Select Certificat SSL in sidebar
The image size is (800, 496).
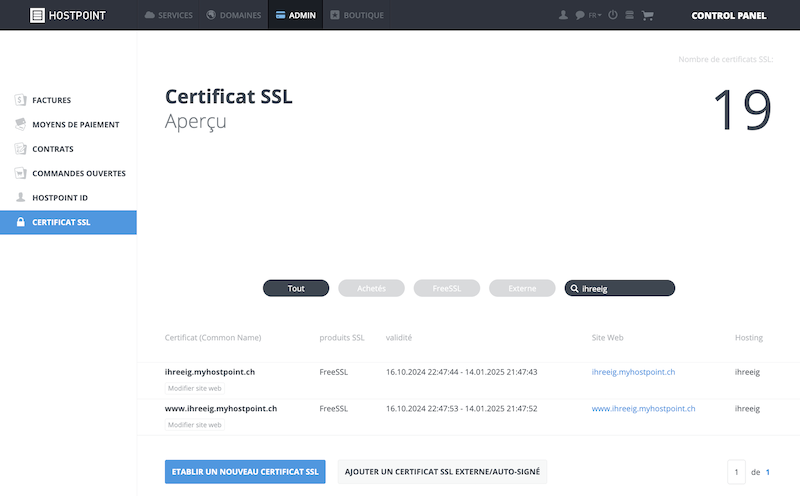pyautogui.click(x=68, y=222)
